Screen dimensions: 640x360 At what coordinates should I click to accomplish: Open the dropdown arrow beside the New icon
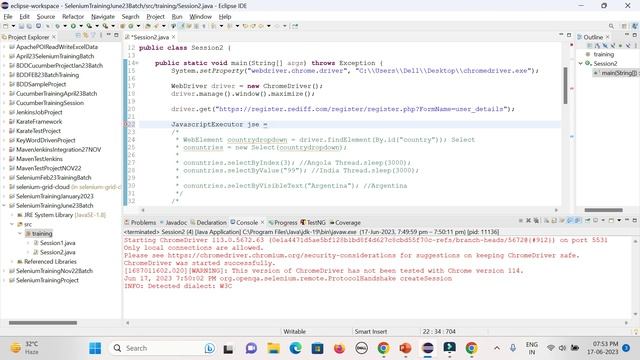point(13,26)
